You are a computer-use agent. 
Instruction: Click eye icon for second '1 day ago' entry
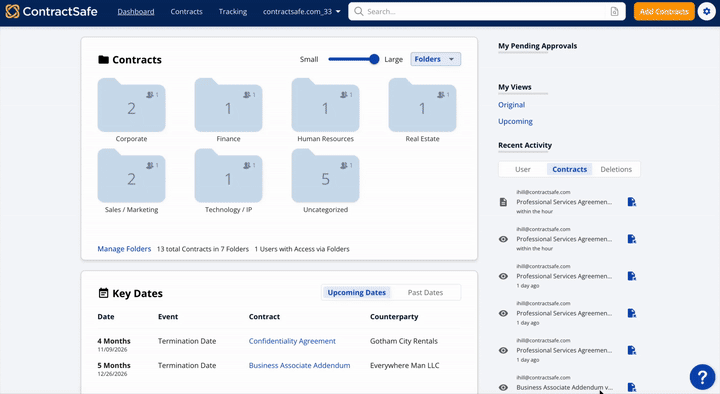pos(503,314)
